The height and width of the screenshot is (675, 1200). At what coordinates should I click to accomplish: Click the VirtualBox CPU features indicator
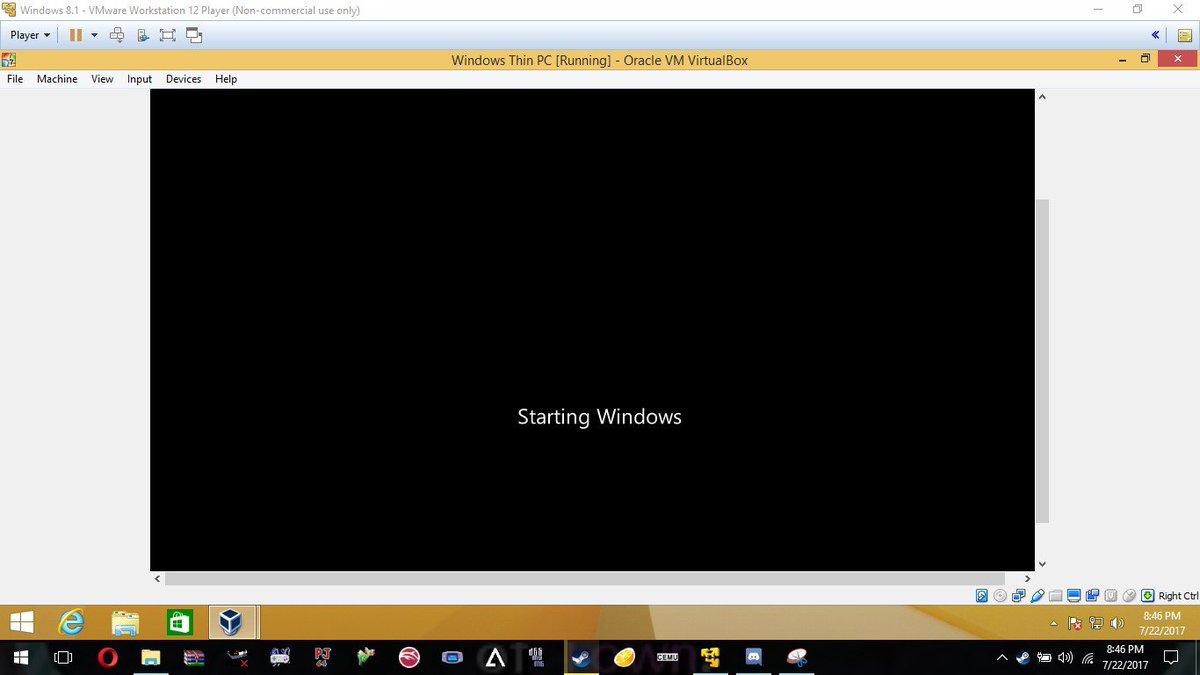1110,596
